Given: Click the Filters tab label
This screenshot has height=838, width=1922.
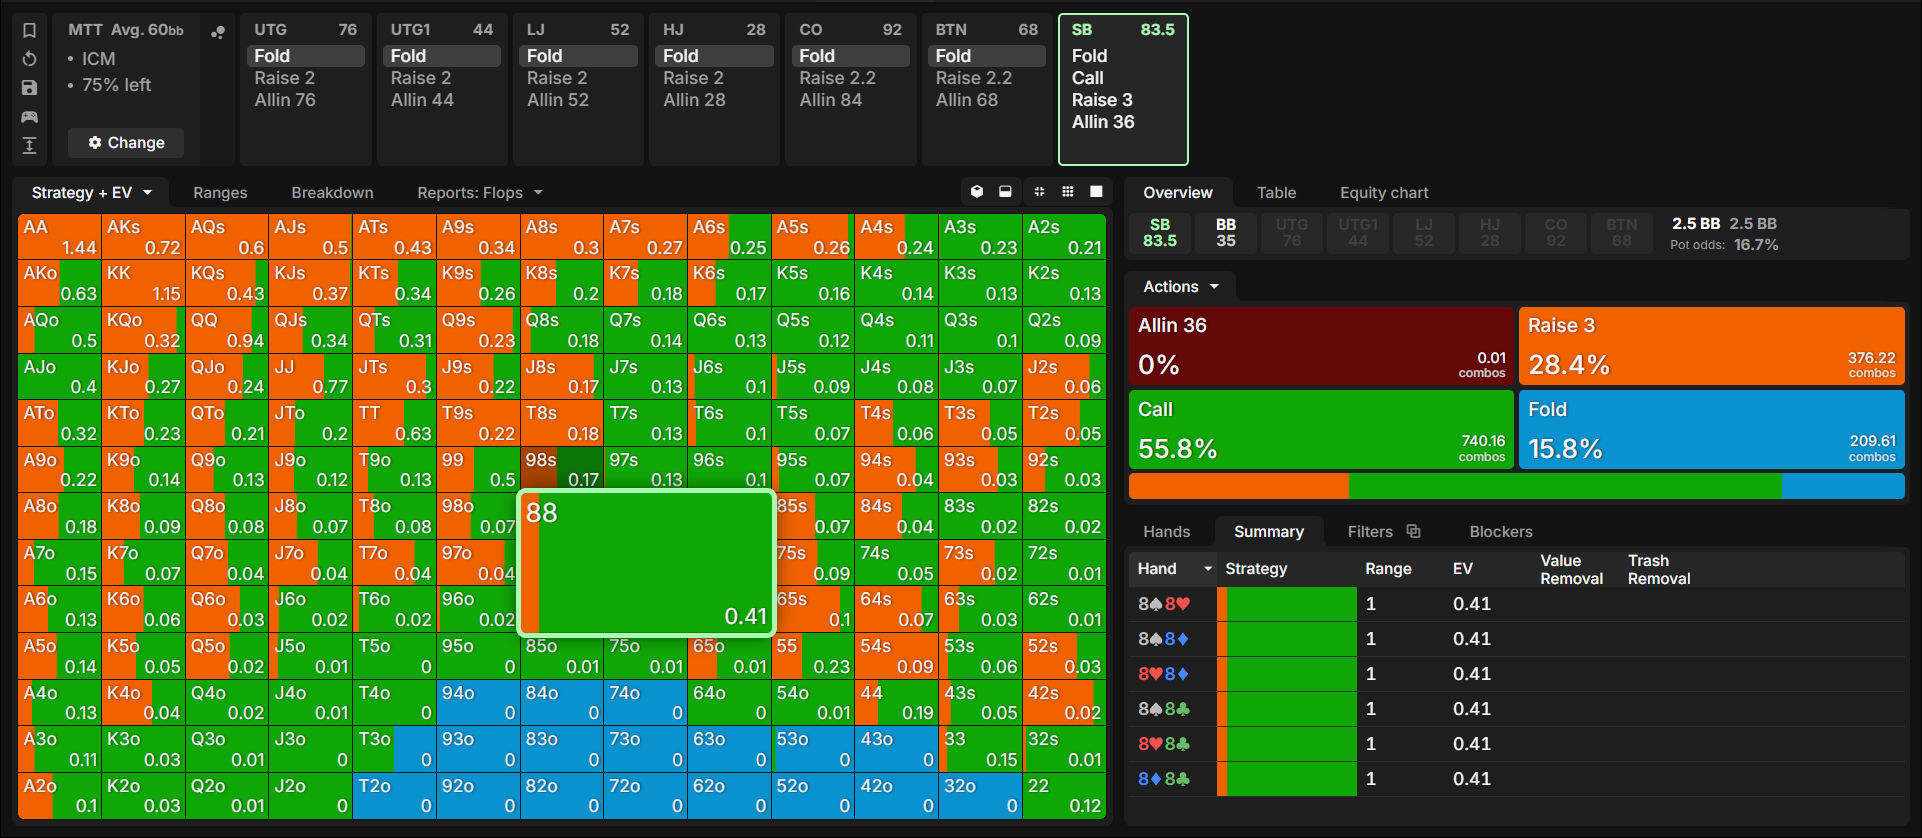Looking at the screenshot, I should pyautogui.click(x=1370, y=532).
